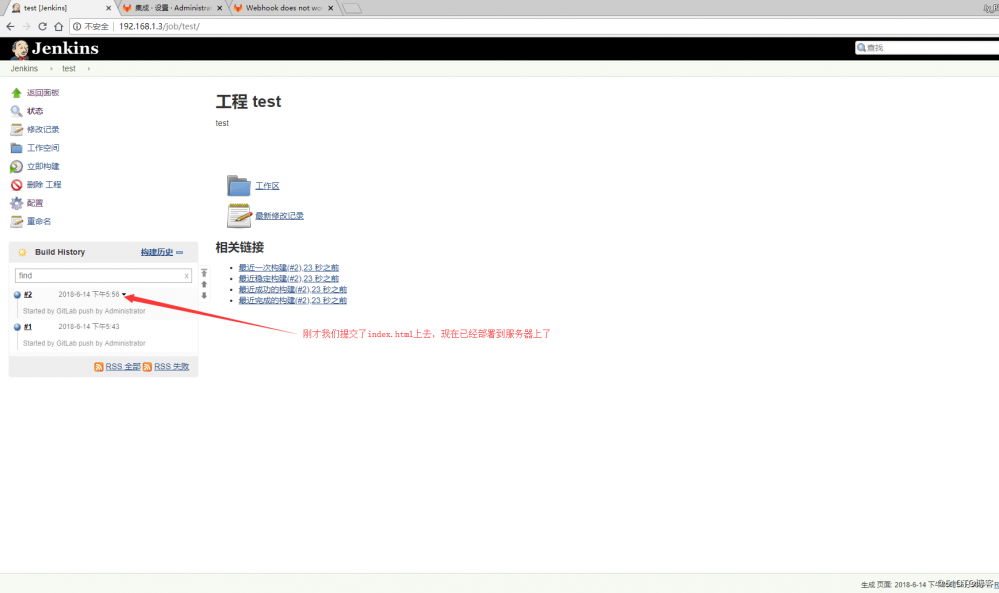This screenshot has width=999, height=593.
Task: Click the large workspace folder icon in the main panel
Action: click(x=239, y=185)
